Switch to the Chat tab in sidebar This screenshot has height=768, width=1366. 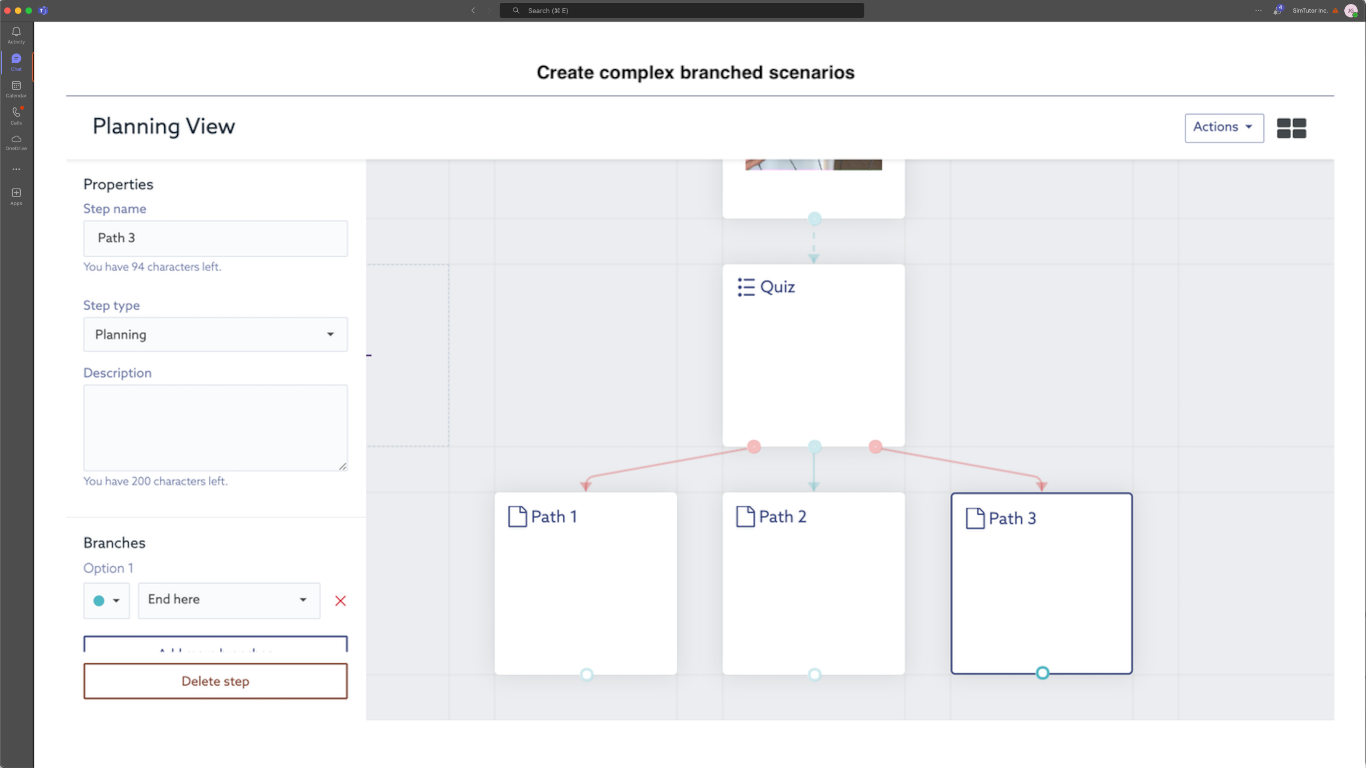16,61
